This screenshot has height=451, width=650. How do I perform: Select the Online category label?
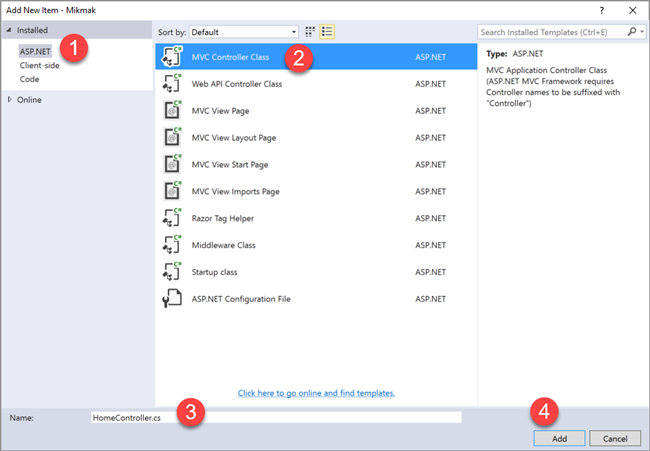click(x=29, y=100)
